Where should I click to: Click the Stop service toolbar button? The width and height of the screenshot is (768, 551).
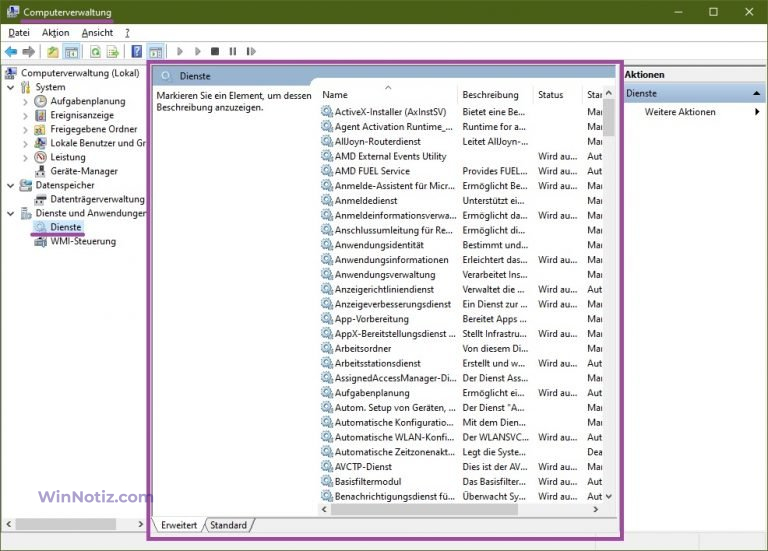214,51
